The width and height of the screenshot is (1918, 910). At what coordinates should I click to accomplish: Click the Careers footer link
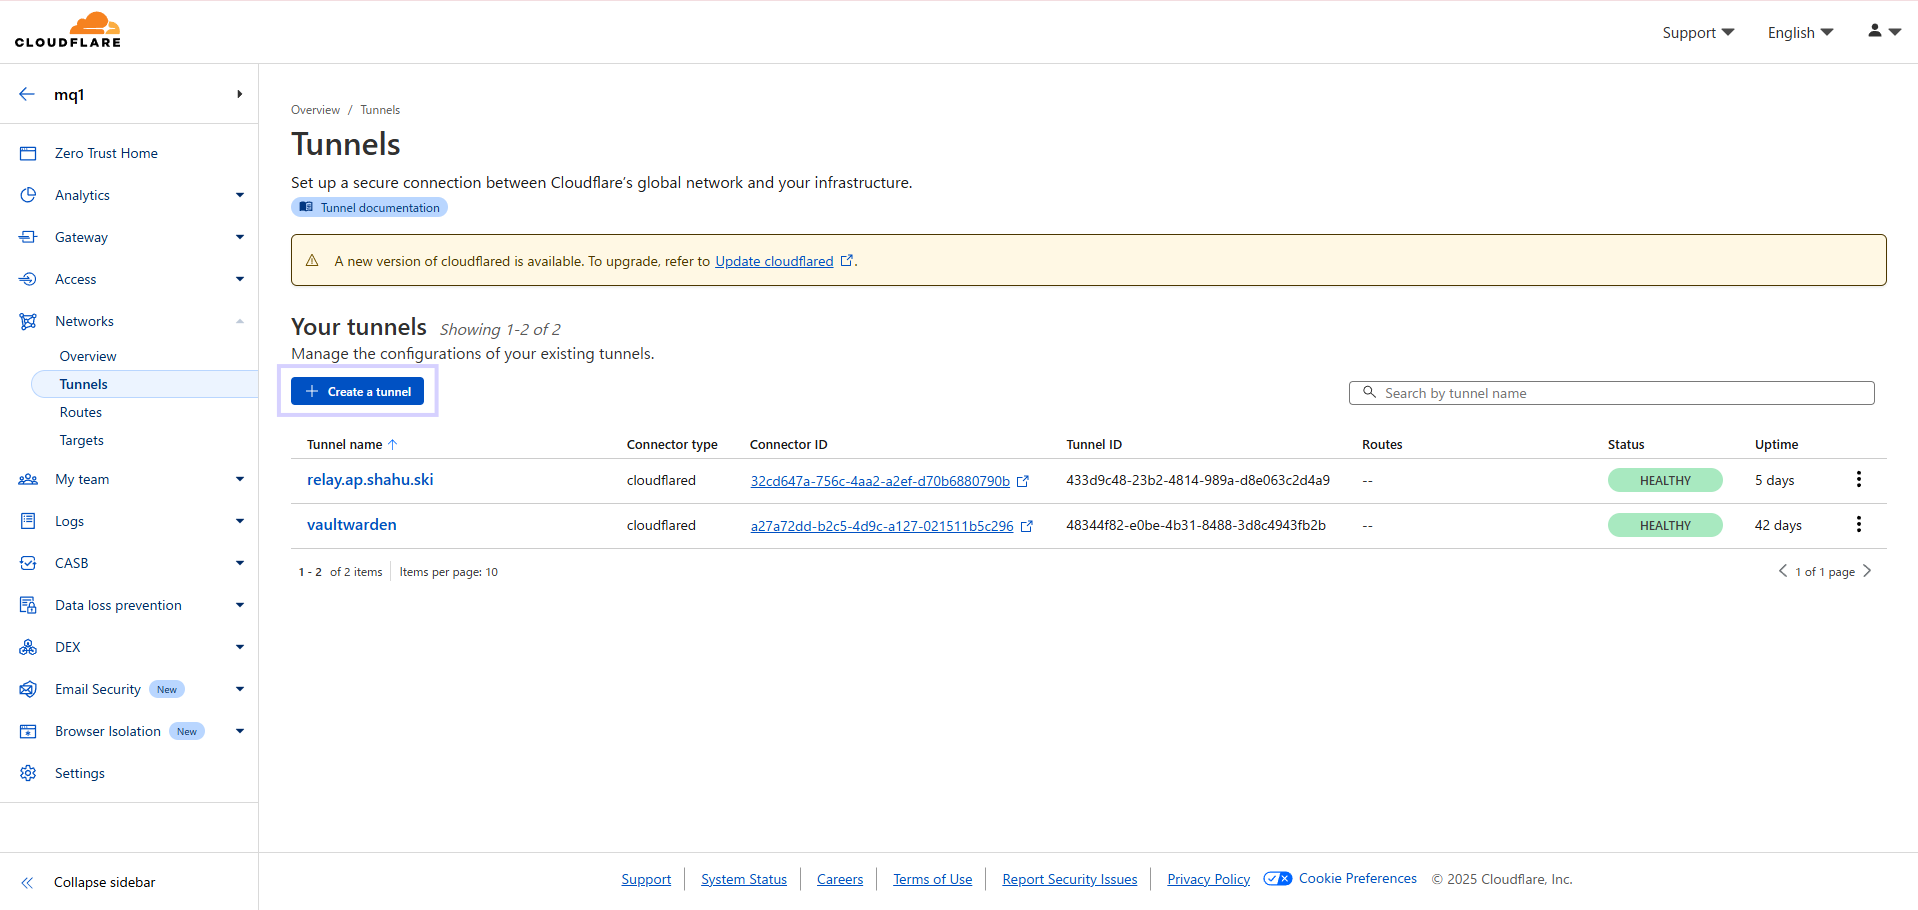click(840, 879)
